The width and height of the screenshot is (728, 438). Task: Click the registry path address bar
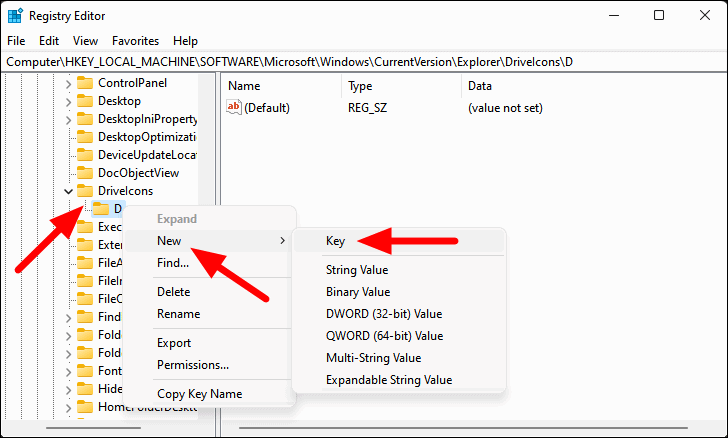(364, 62)
